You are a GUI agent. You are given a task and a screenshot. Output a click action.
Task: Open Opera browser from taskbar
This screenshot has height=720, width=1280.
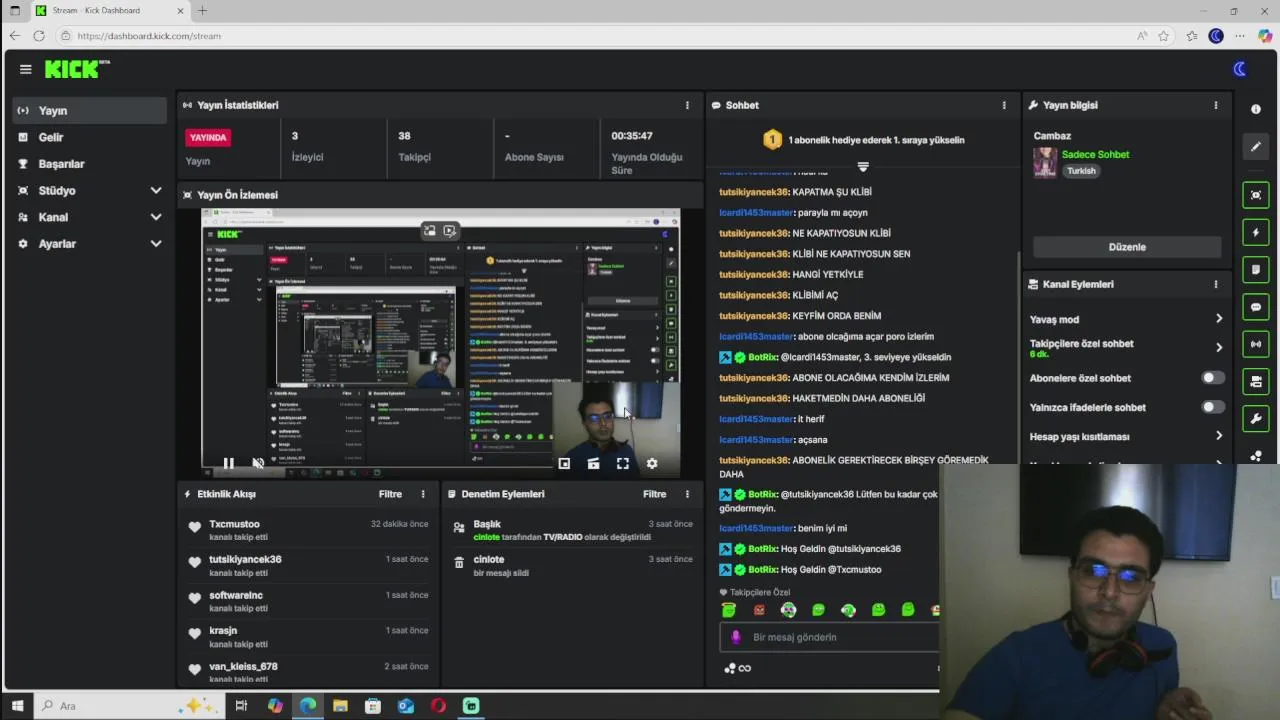click(x=438, y=706)
